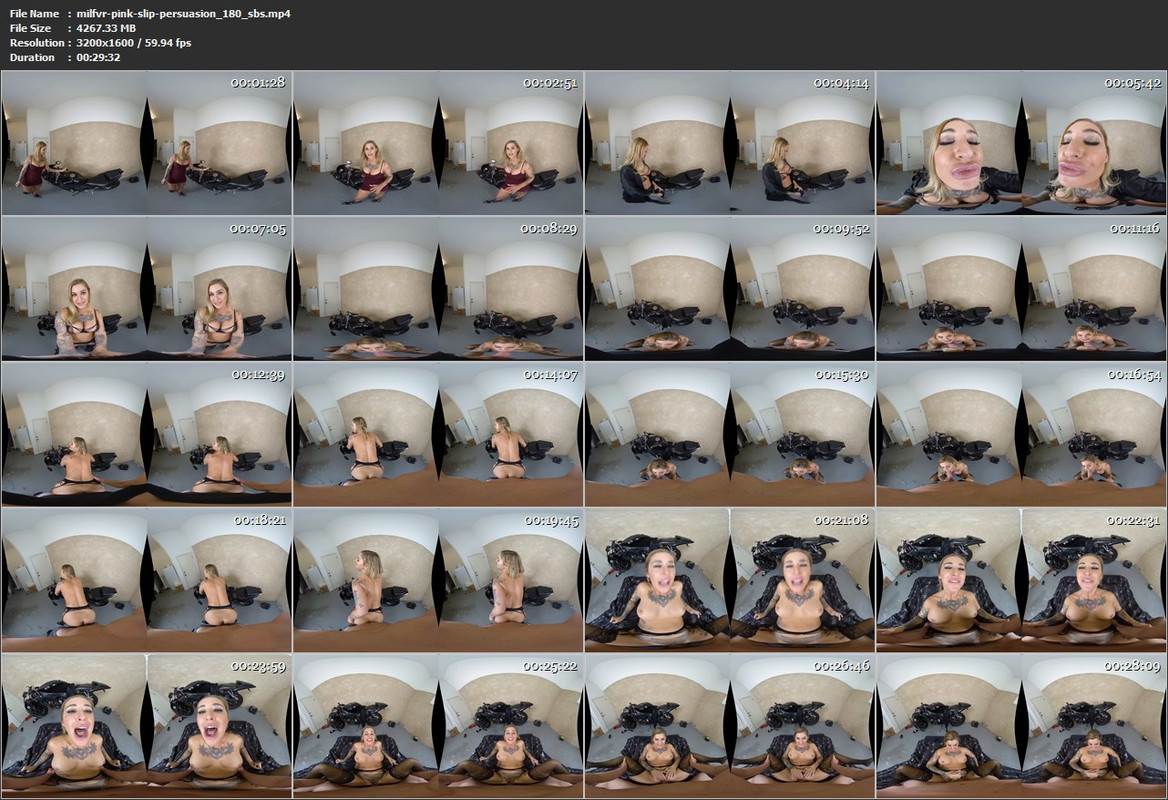Select the frame stamped 00:19:45

438,581
